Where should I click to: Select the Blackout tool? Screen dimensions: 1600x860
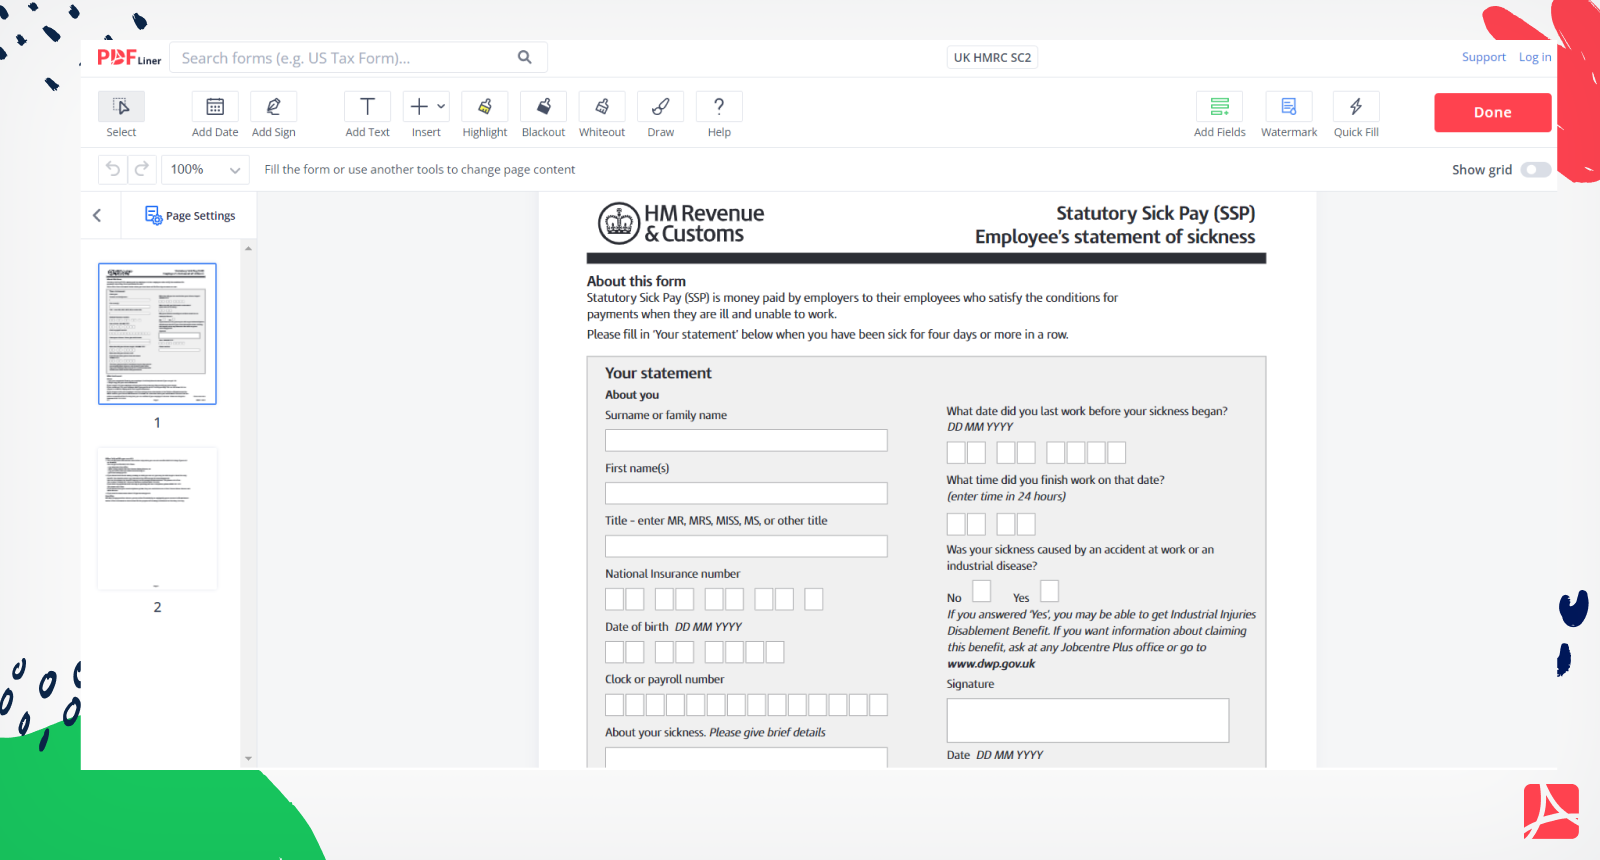[x=543, y=115]
